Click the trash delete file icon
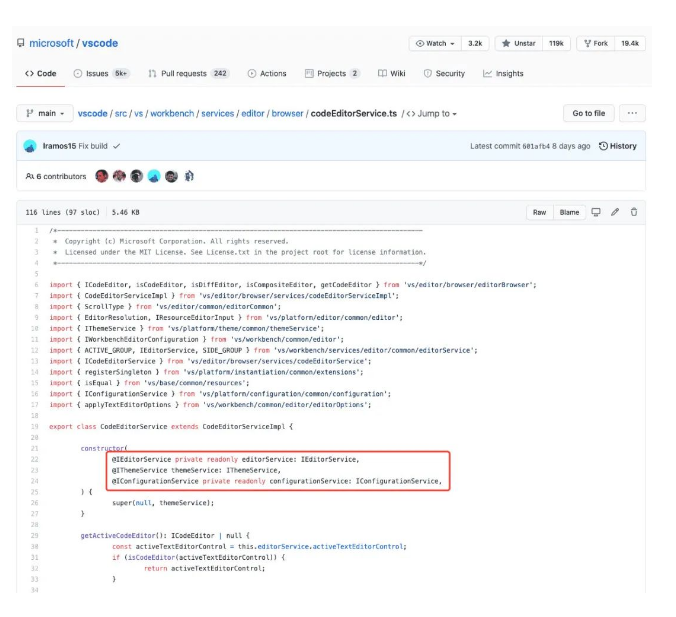The height and width of the screenshot is (617, 676). [633, 212]
